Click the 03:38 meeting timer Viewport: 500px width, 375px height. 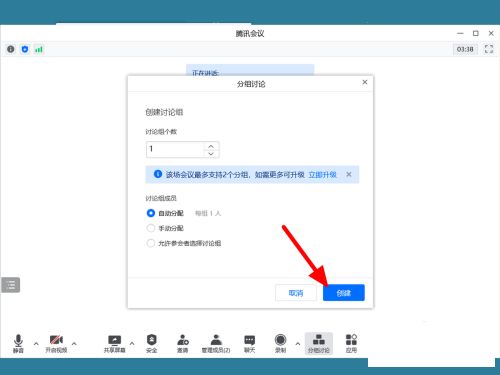click(x=465, y=49)
